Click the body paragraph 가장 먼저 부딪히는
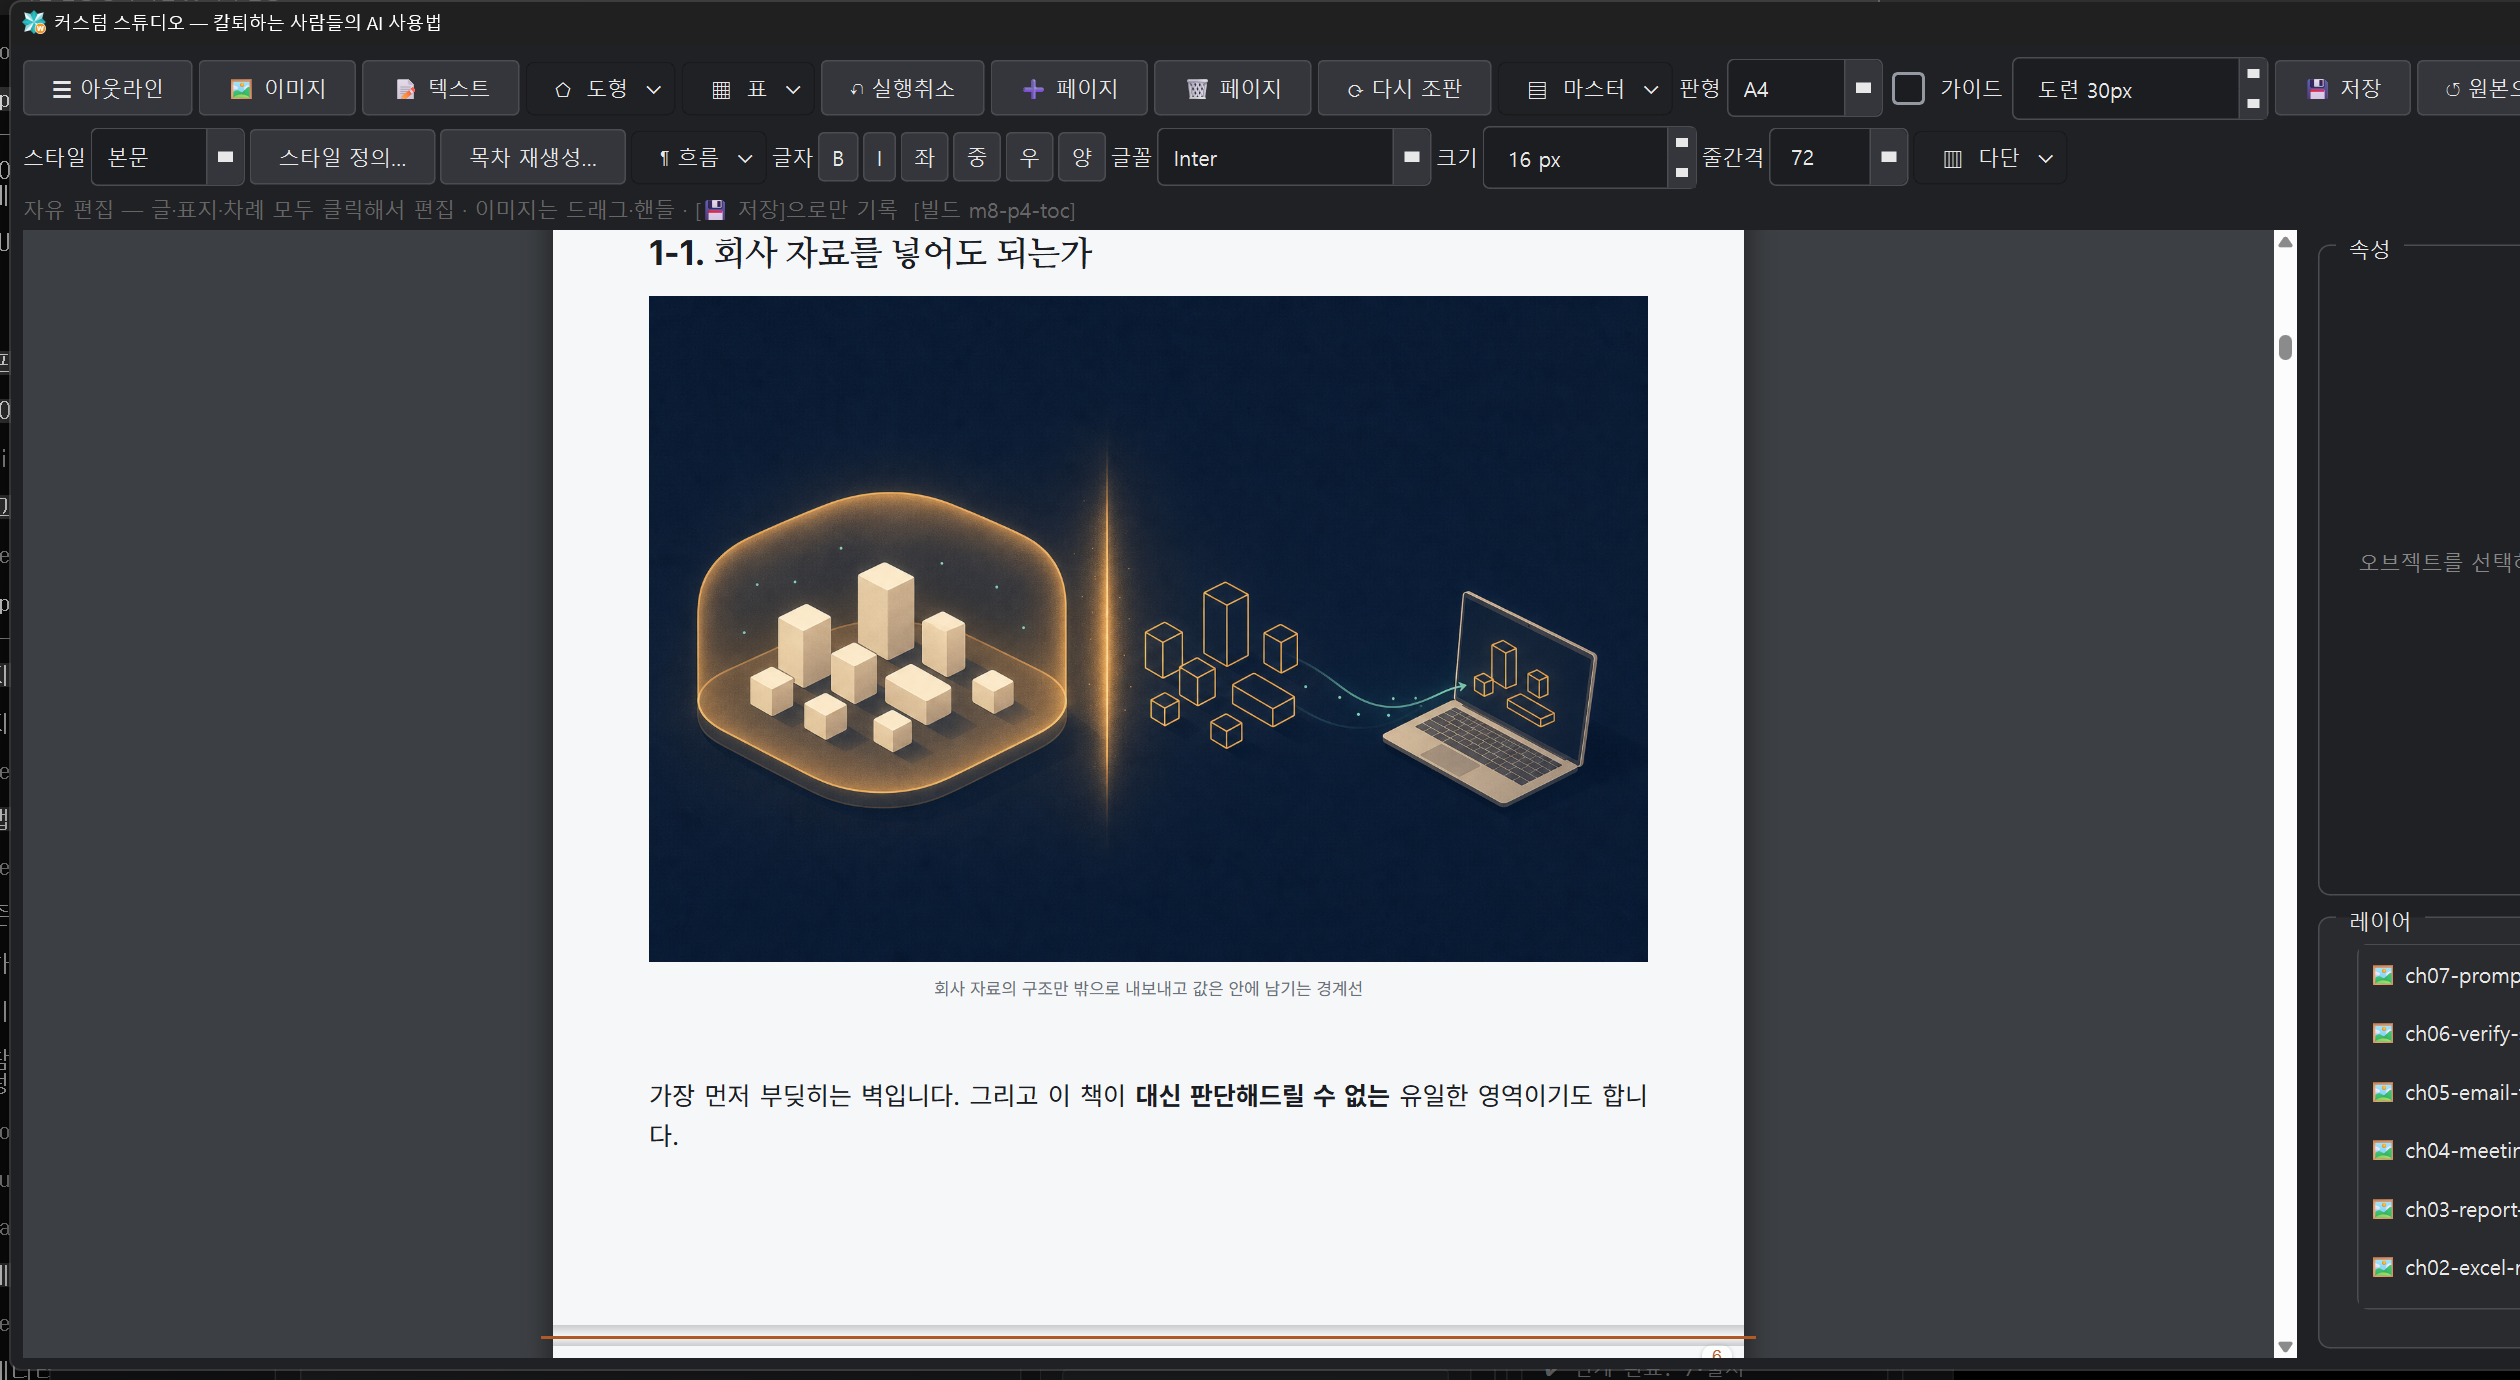2520x1380 pixels. click(x=1148, y=1115)
